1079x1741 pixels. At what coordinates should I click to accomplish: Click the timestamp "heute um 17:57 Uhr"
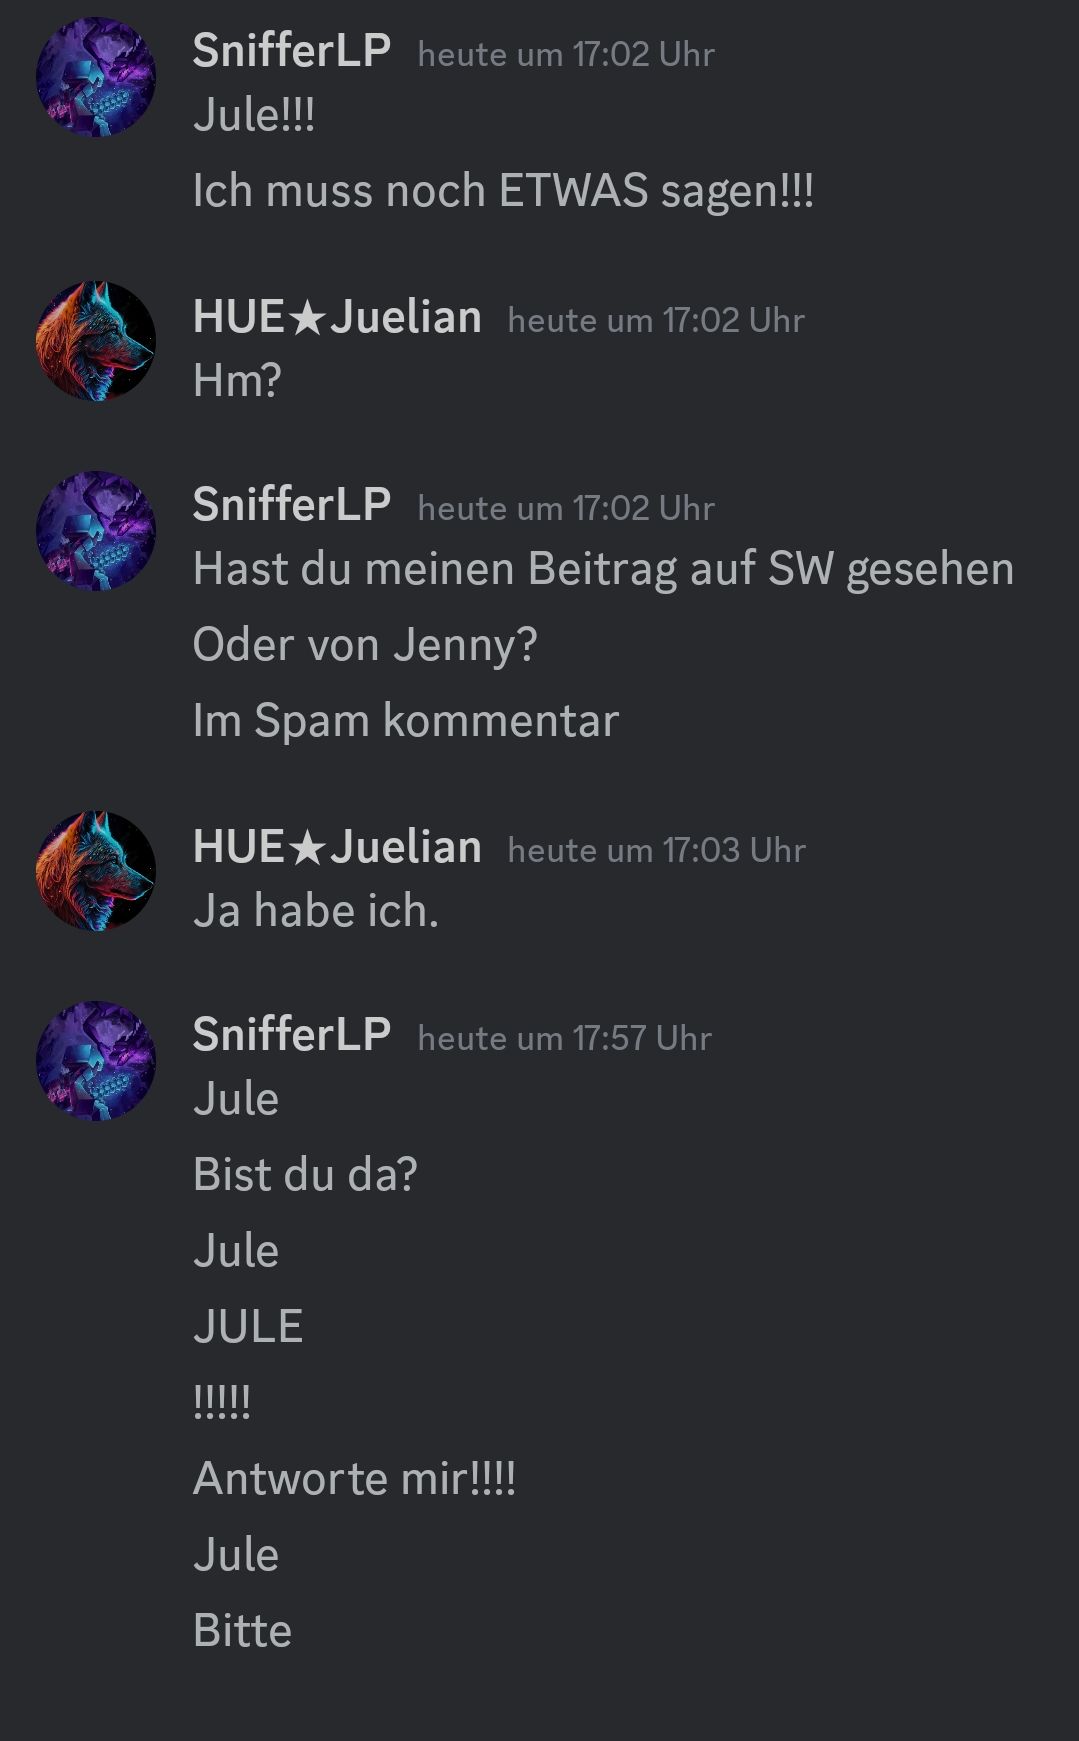click(x=565, y=1038)
